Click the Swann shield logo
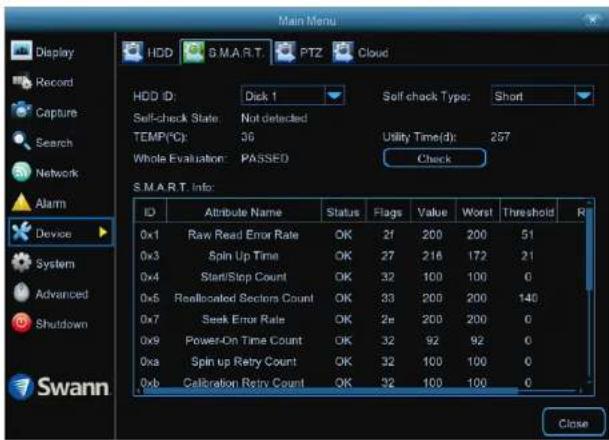Screen dimensions: 609x440 (21, 386)
